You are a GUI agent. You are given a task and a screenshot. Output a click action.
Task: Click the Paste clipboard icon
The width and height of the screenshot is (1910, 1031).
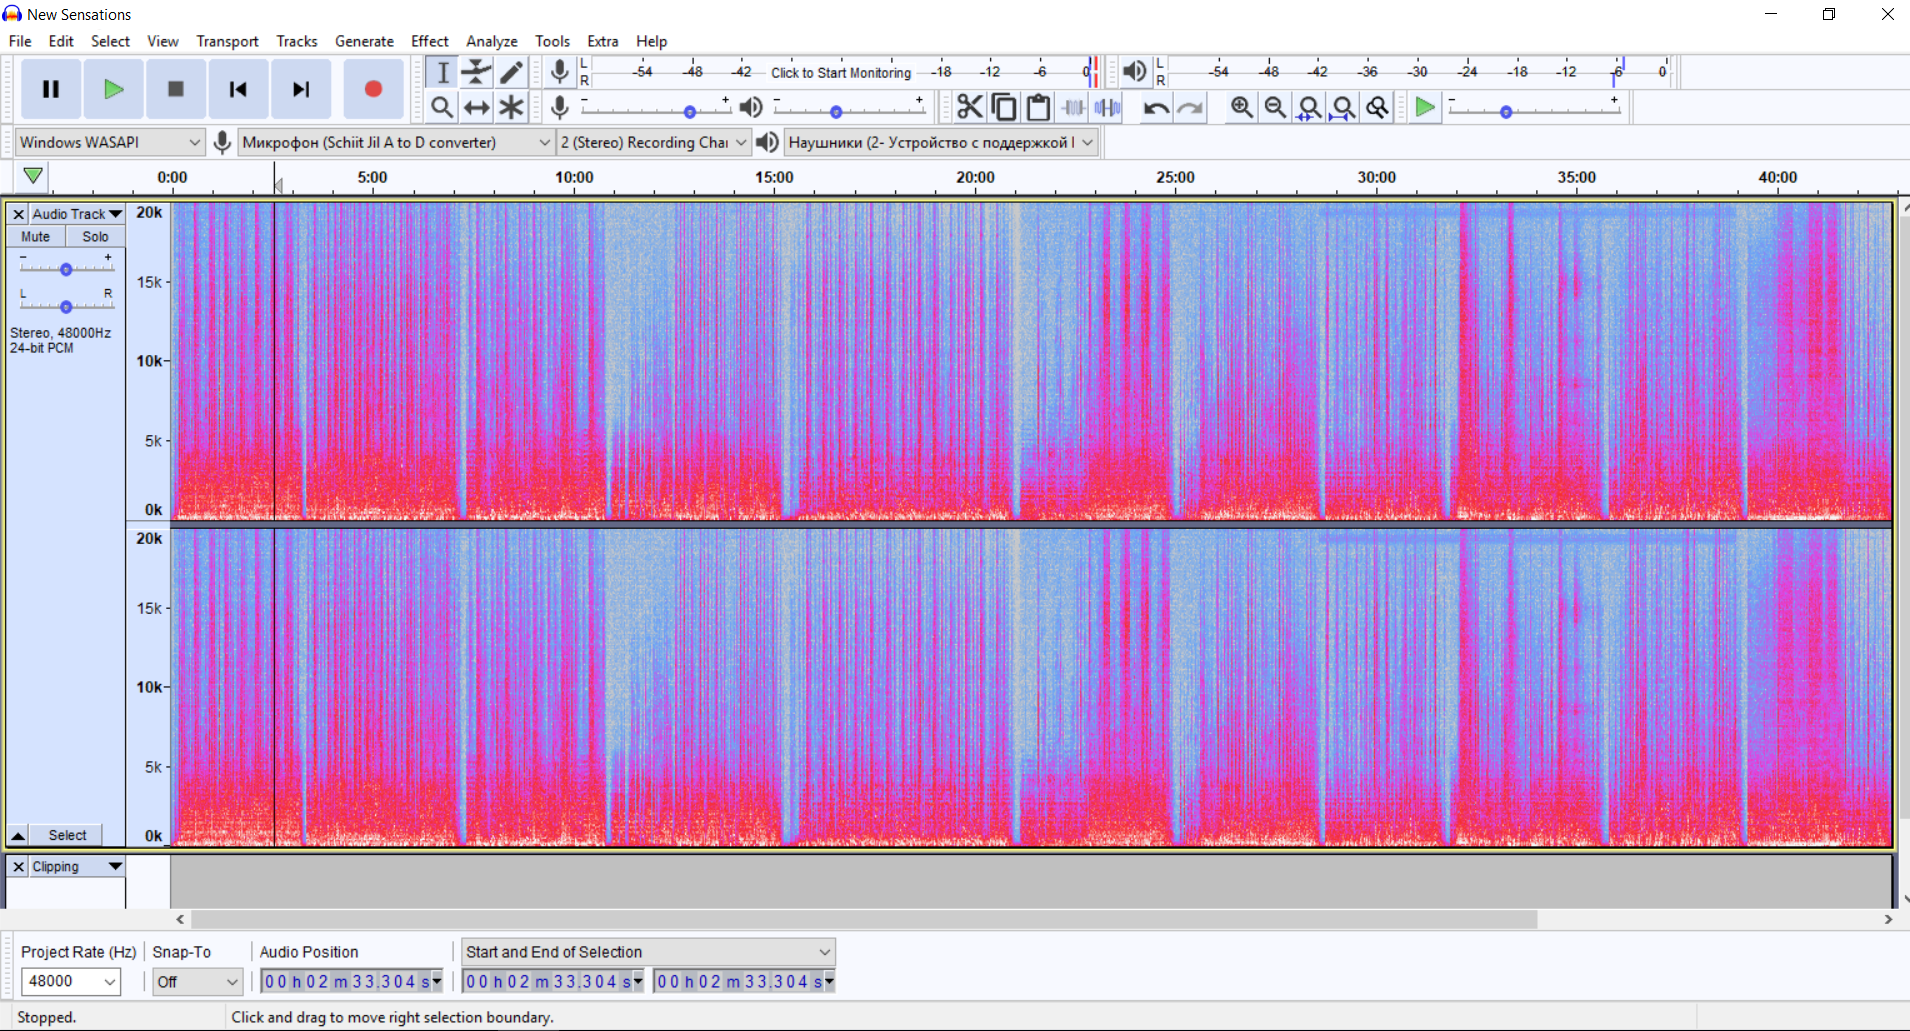pyautogui.click(x=1038, y=107)
